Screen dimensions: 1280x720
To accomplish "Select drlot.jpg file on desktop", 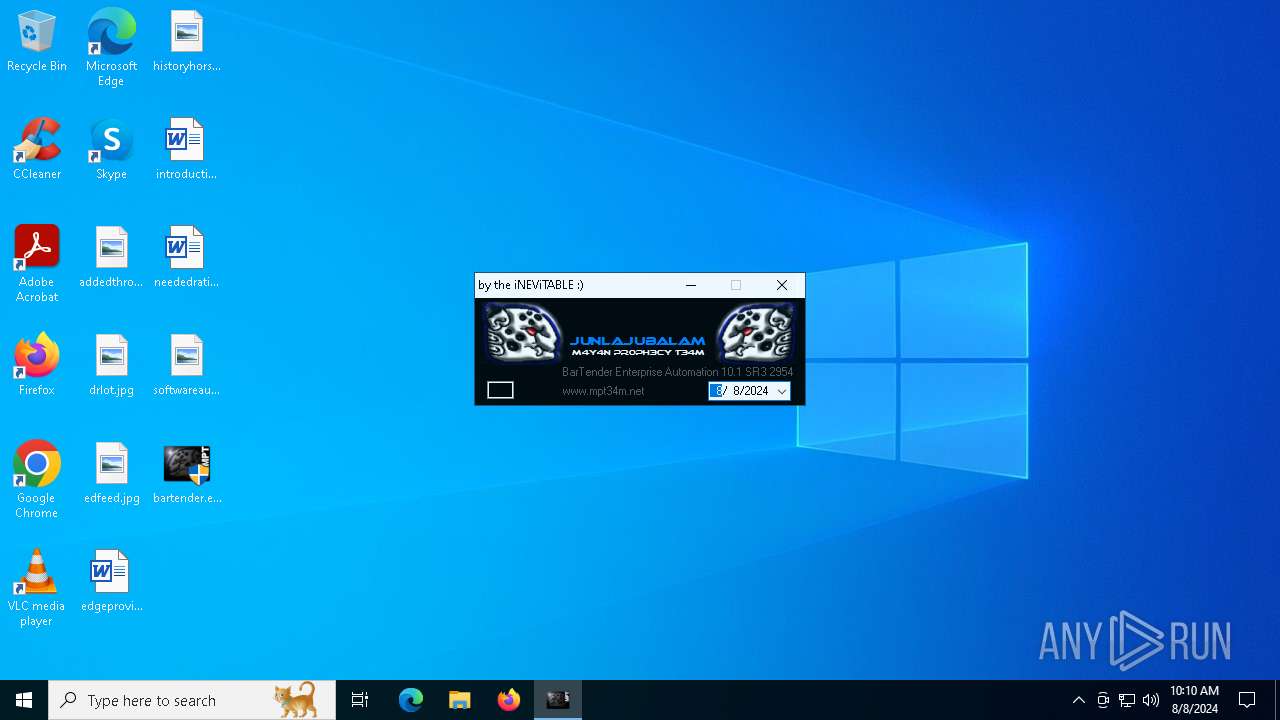I will (111, 366).
